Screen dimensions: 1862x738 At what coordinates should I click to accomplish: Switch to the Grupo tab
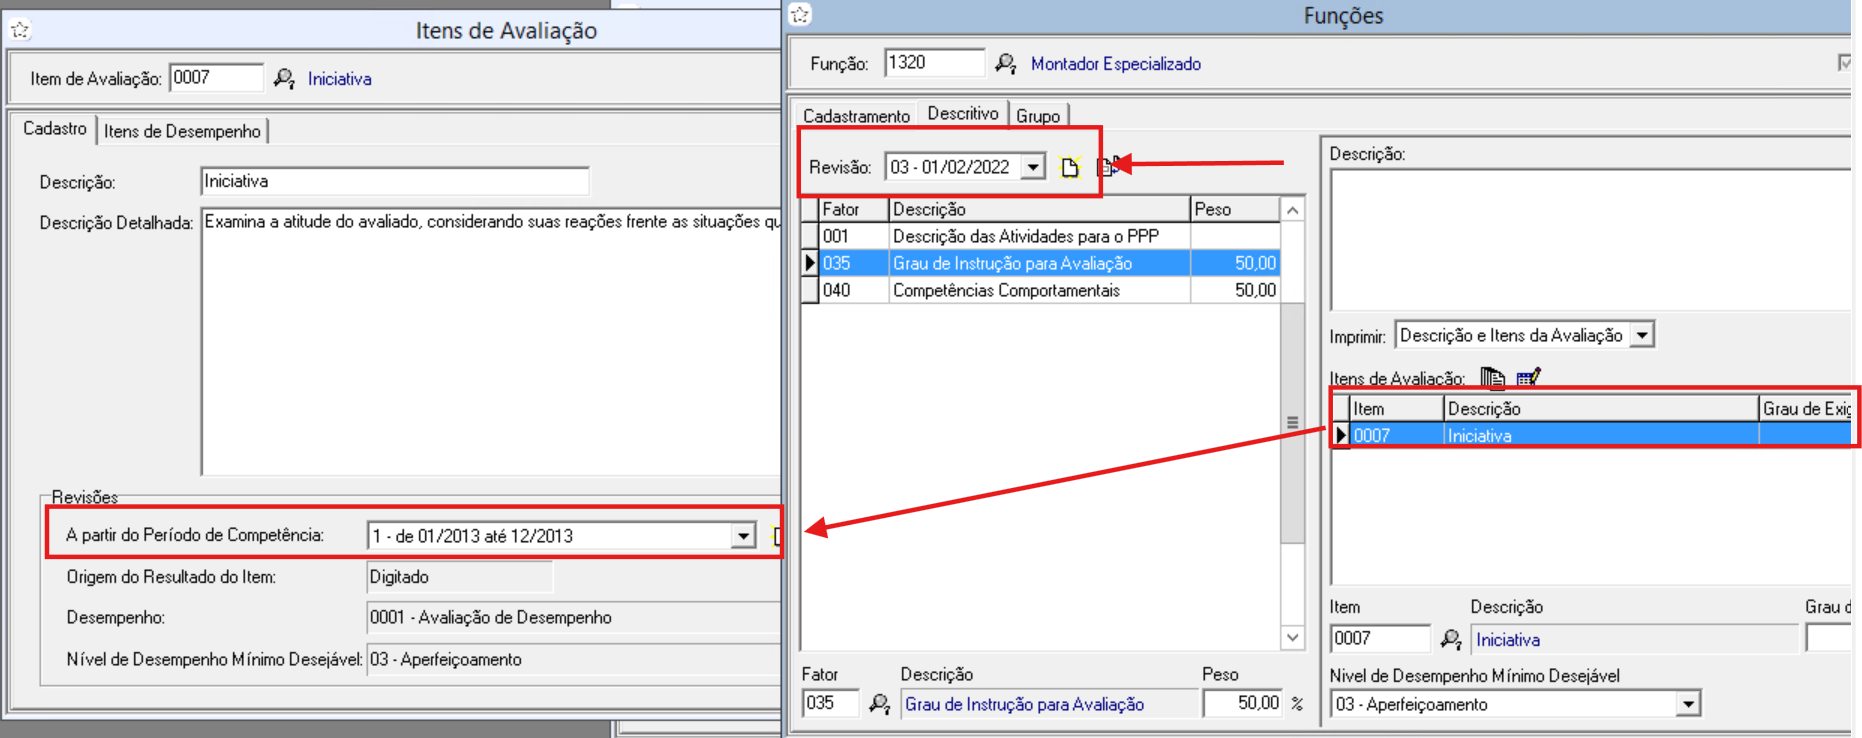point(1038,116)
